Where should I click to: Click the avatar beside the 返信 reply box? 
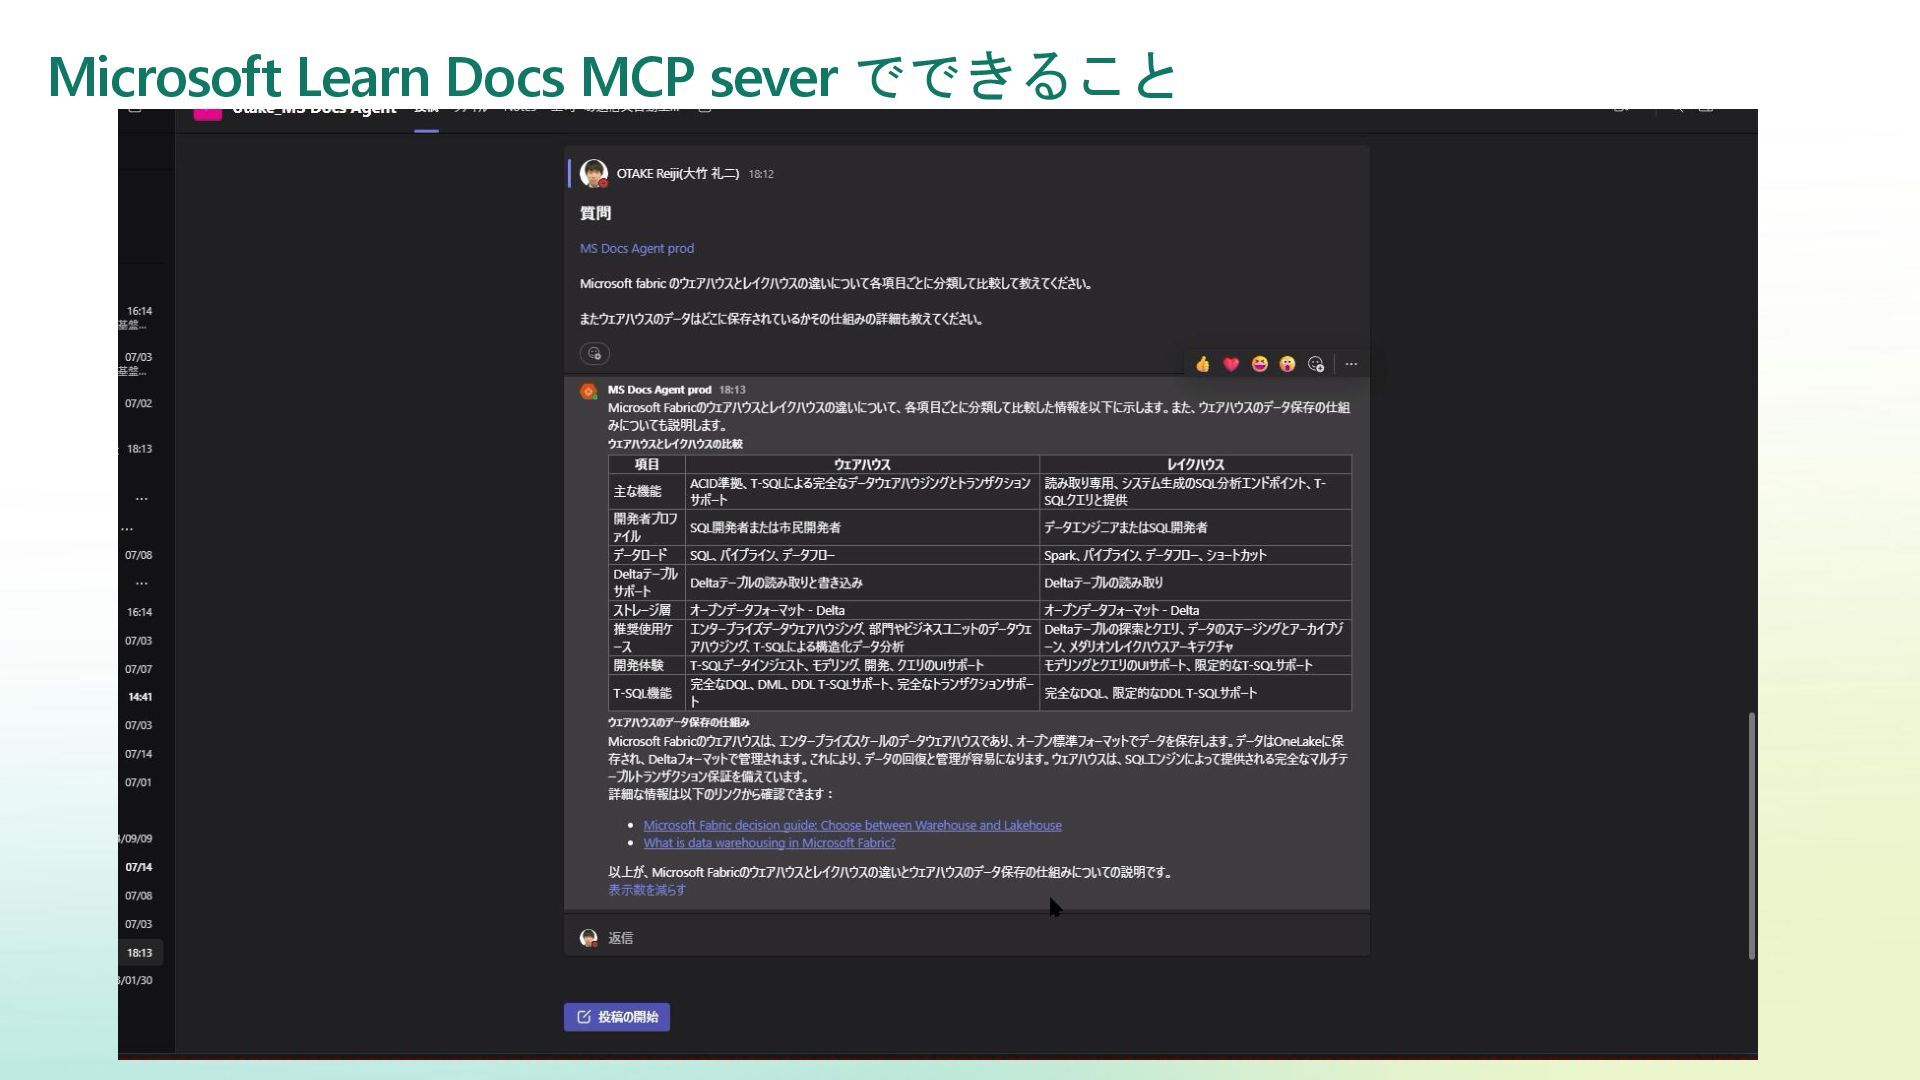(589, 938)
